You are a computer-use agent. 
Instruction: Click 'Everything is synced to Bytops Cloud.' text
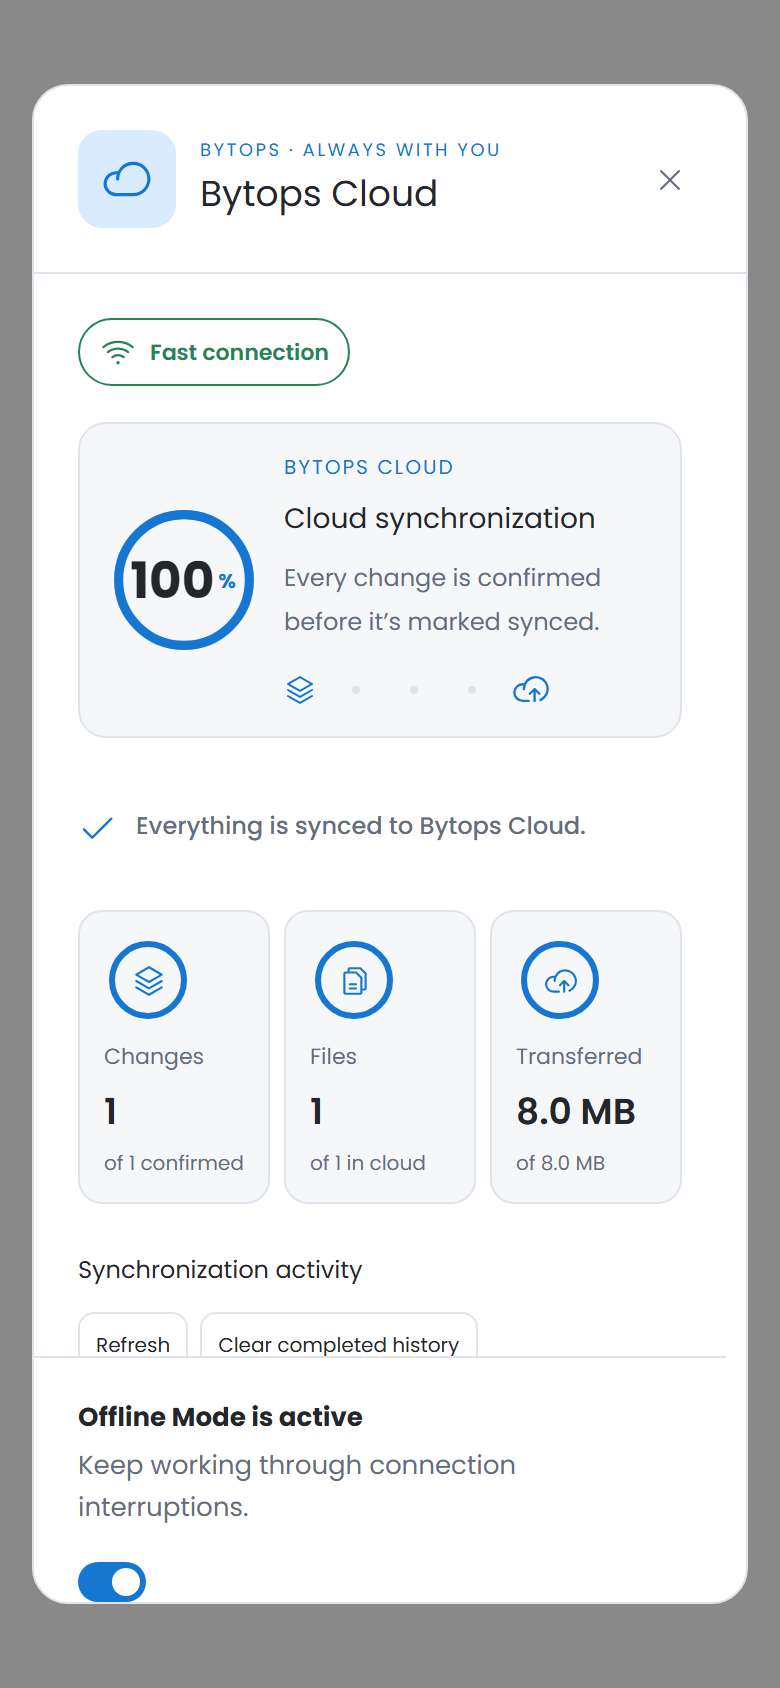pos(361,826)
